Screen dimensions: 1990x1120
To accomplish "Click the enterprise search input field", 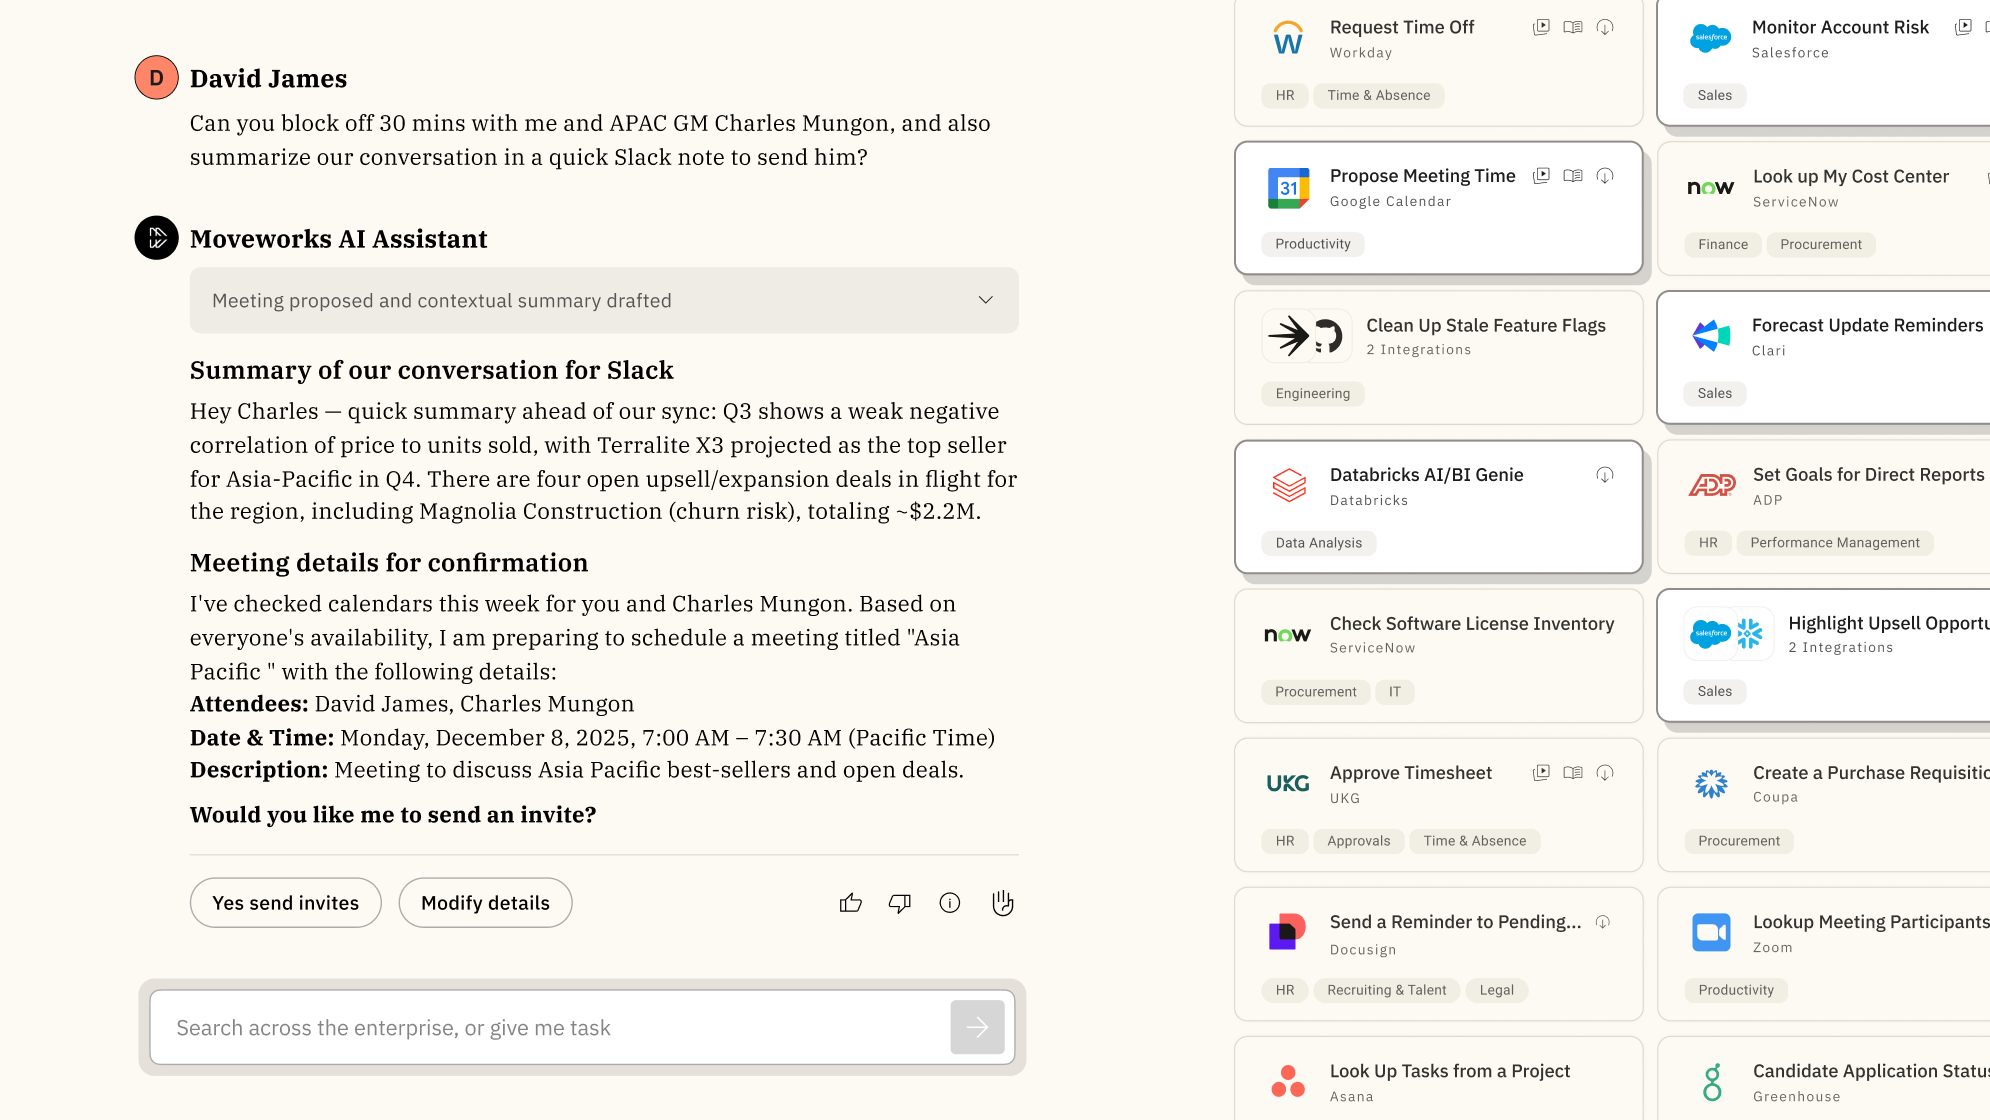I will [x=550, y=1028].
